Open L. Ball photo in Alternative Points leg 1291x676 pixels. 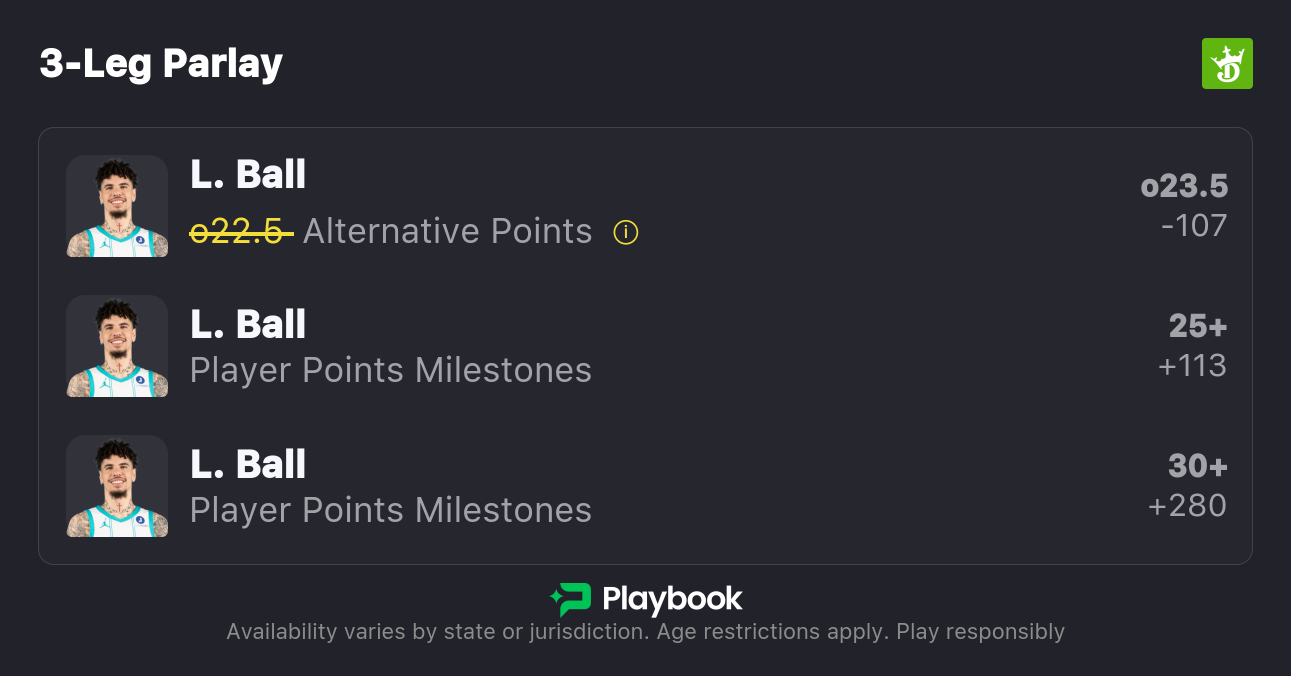click(x=117, y=206)
